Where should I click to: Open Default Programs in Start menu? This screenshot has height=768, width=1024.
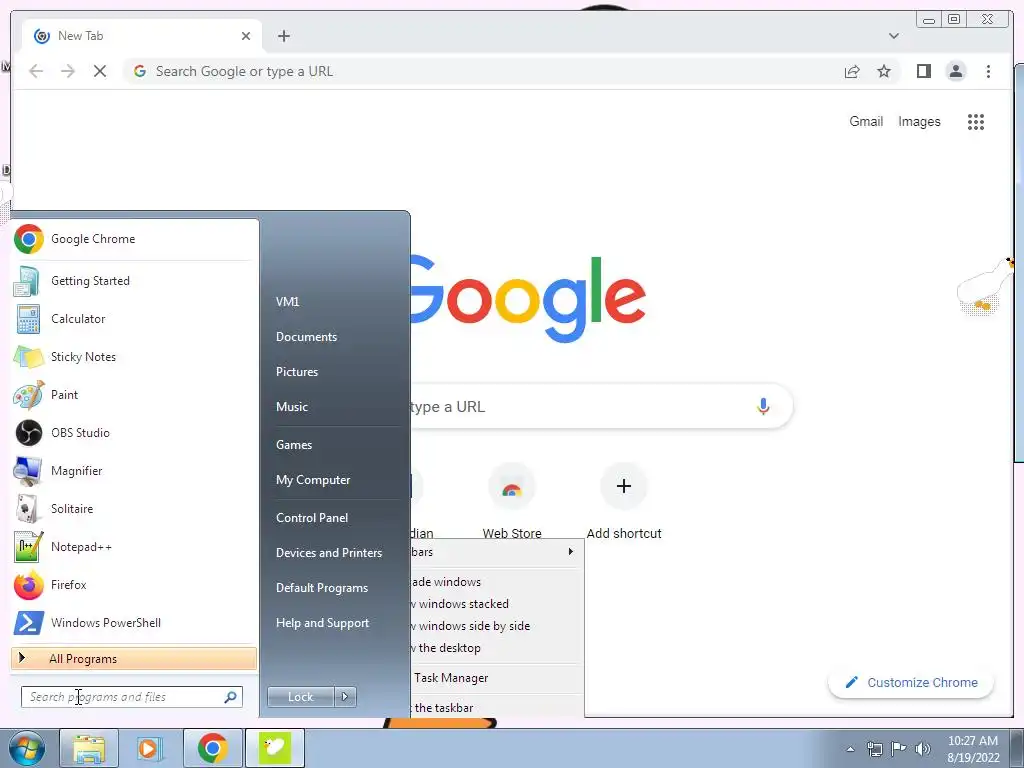tap(322, 588)
